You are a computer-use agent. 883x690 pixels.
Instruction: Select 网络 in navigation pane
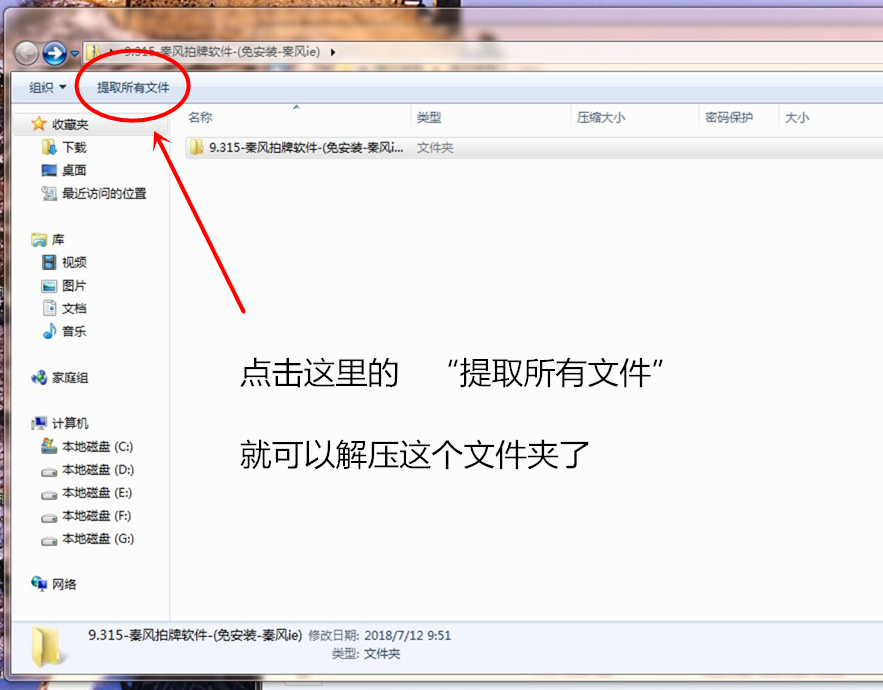click(x=63, y=583)
